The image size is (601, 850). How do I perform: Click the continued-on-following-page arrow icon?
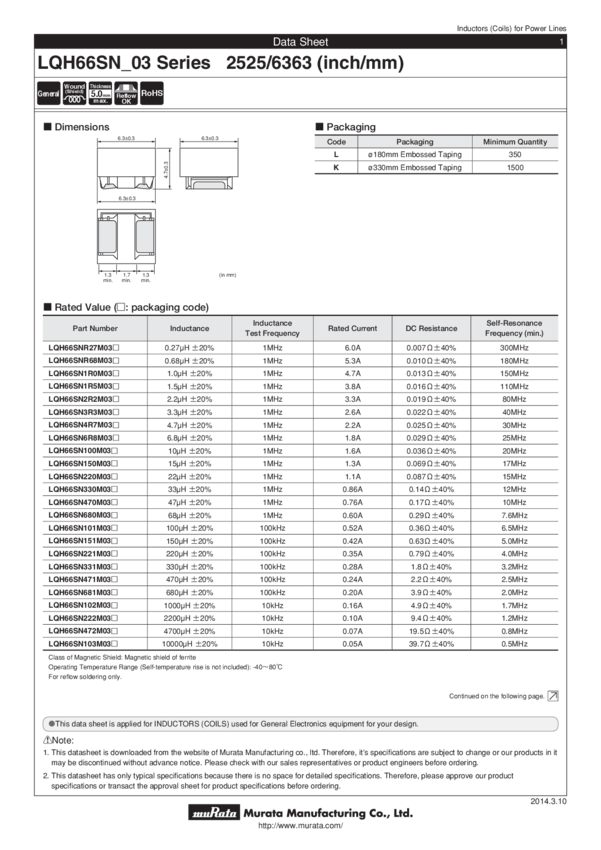(553, 696)
